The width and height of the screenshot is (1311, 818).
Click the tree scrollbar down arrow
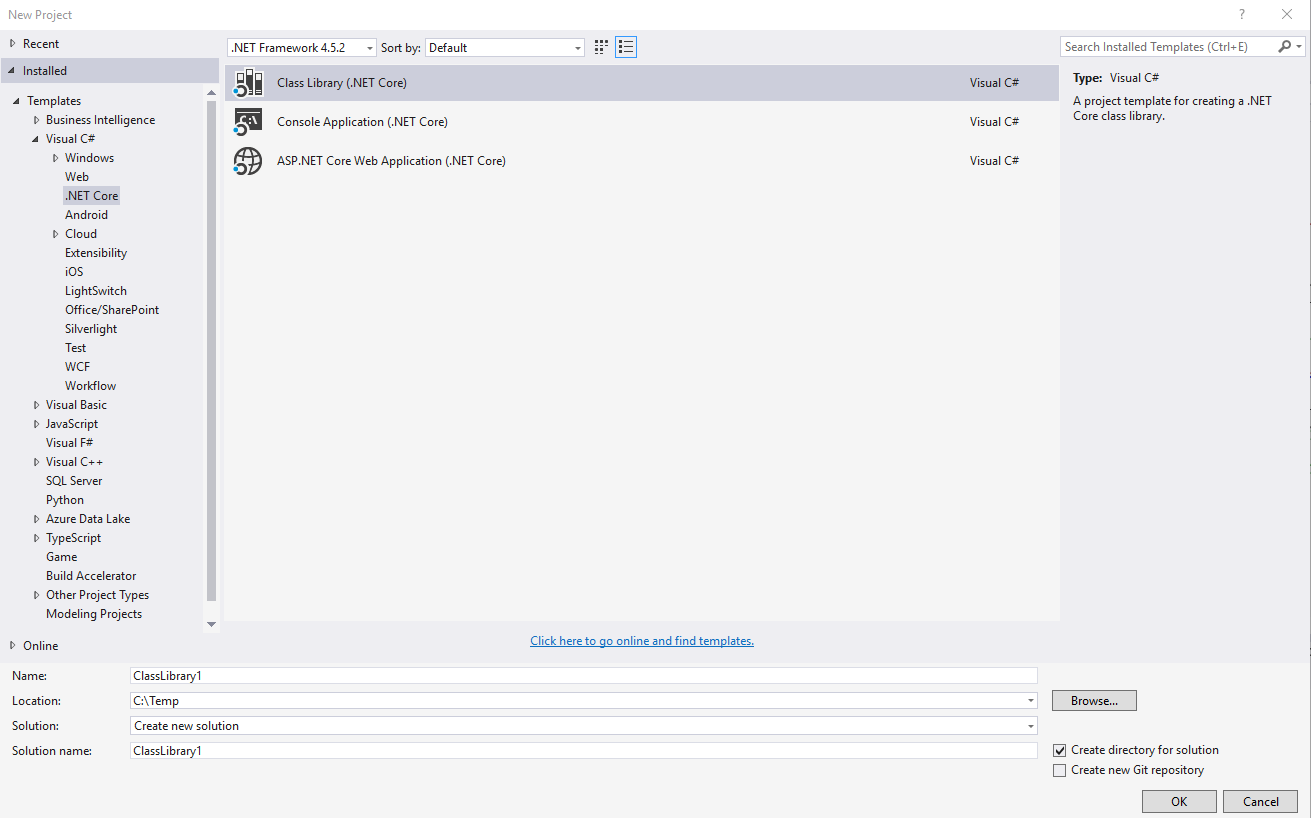coord(211,624)
